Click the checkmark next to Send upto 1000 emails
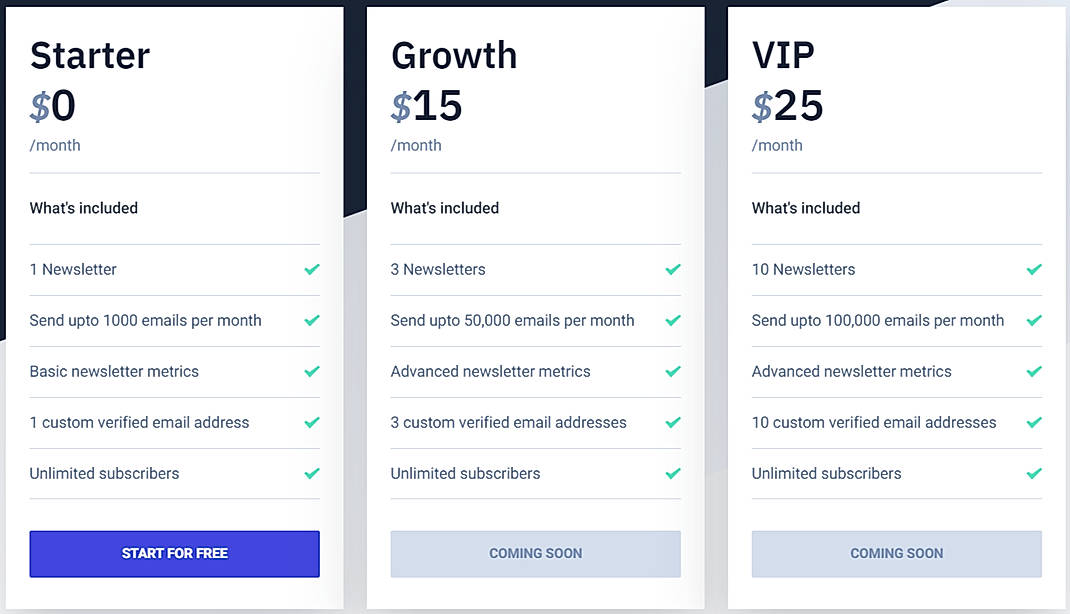 [x=311, y=320]
